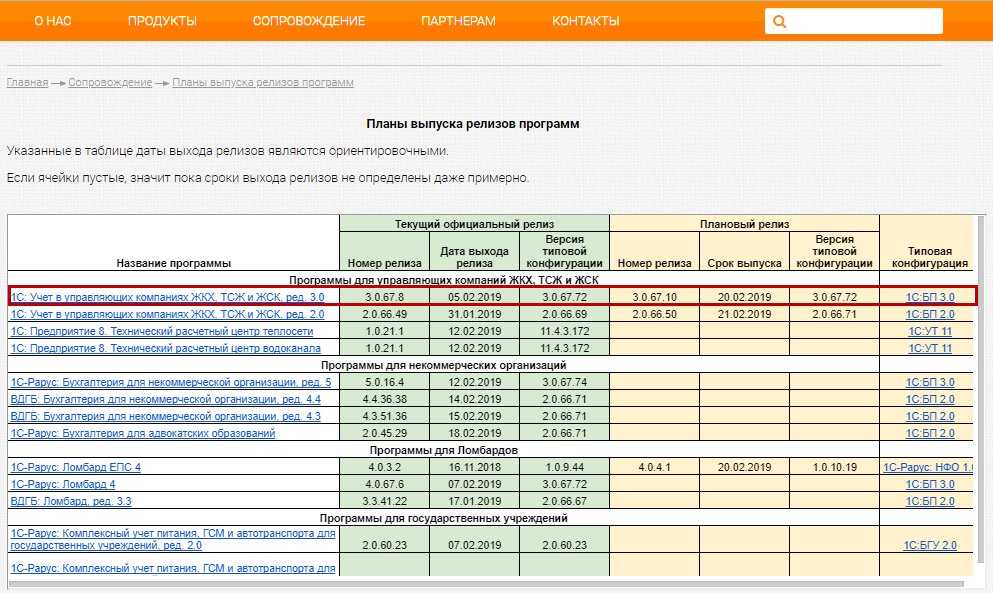
Task: Open the 1С-Рарус: Ломбард 4 link
Action: tap(63, 485)
